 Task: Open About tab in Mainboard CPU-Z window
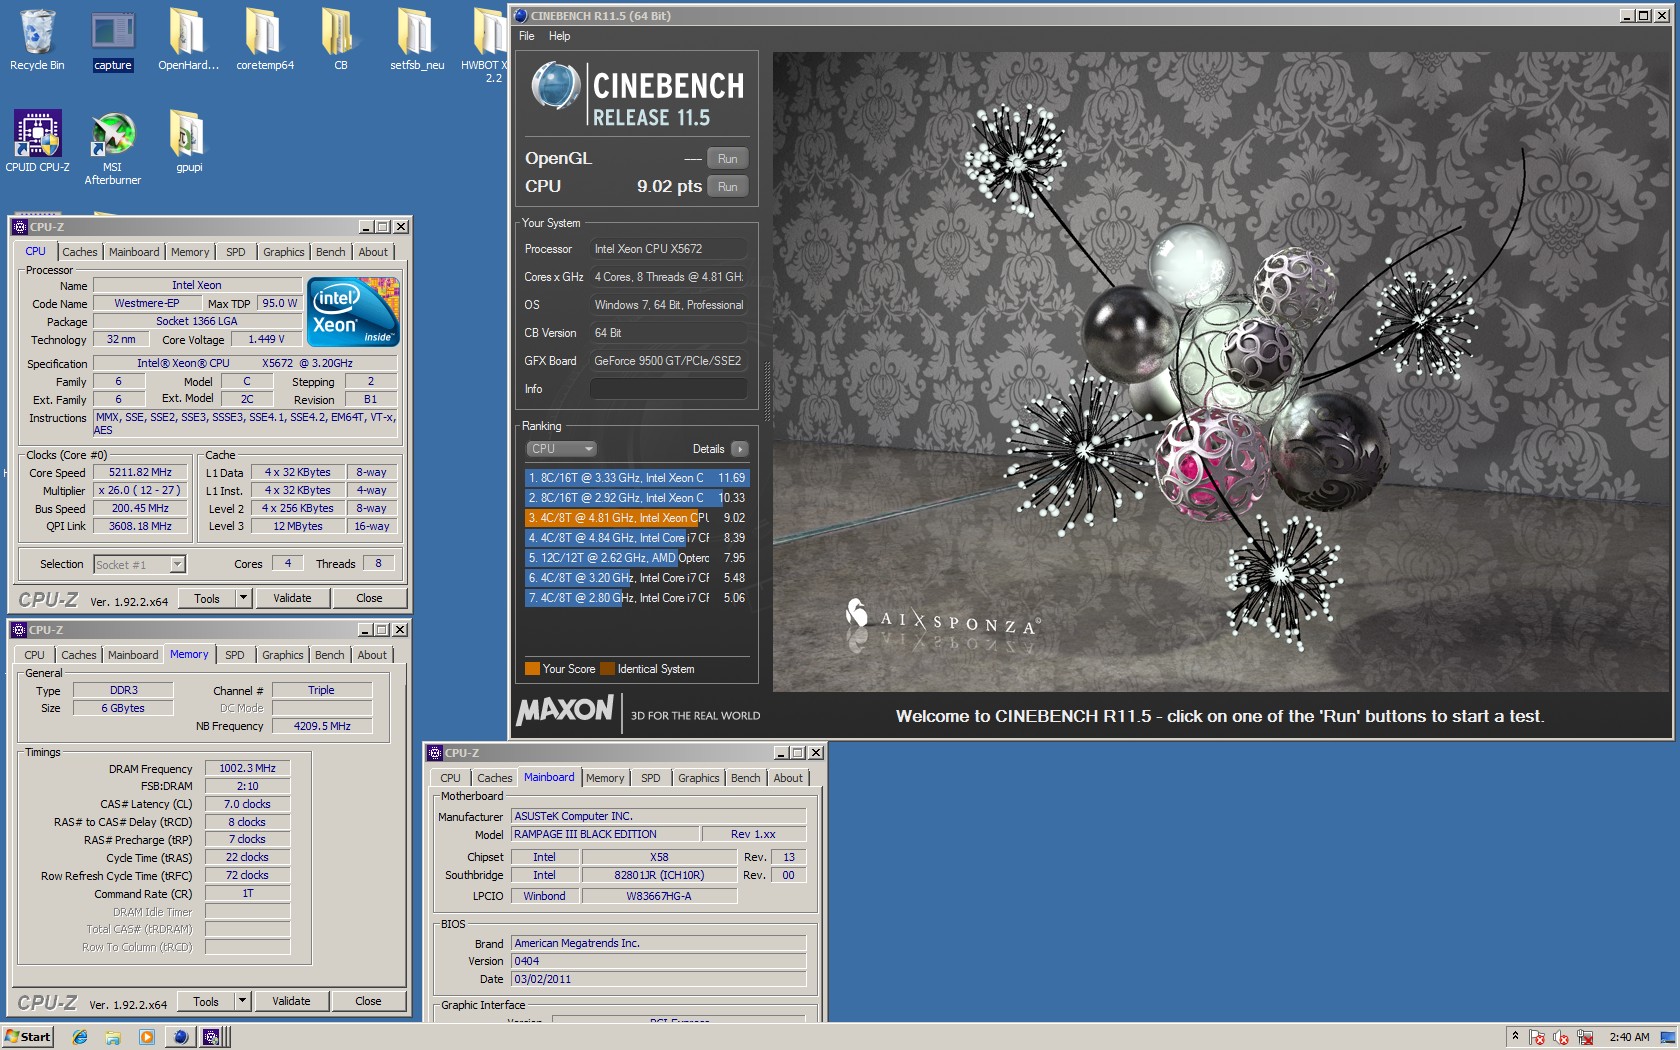click(x=788, y=778)
